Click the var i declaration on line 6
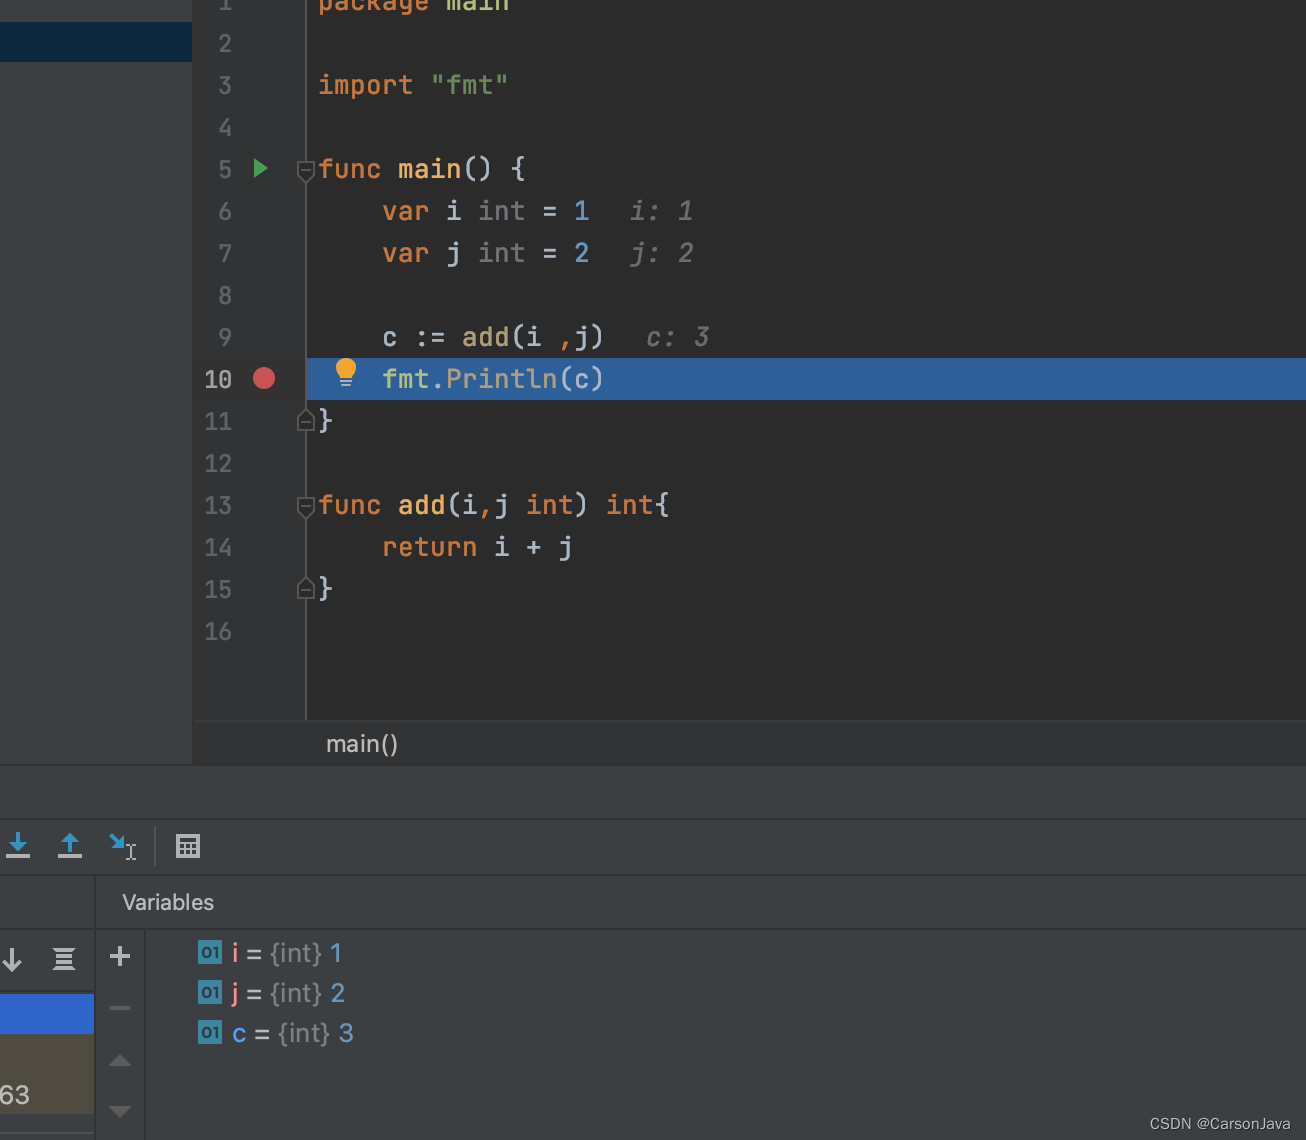1306x1140 pixels. [x=485, y=211]
